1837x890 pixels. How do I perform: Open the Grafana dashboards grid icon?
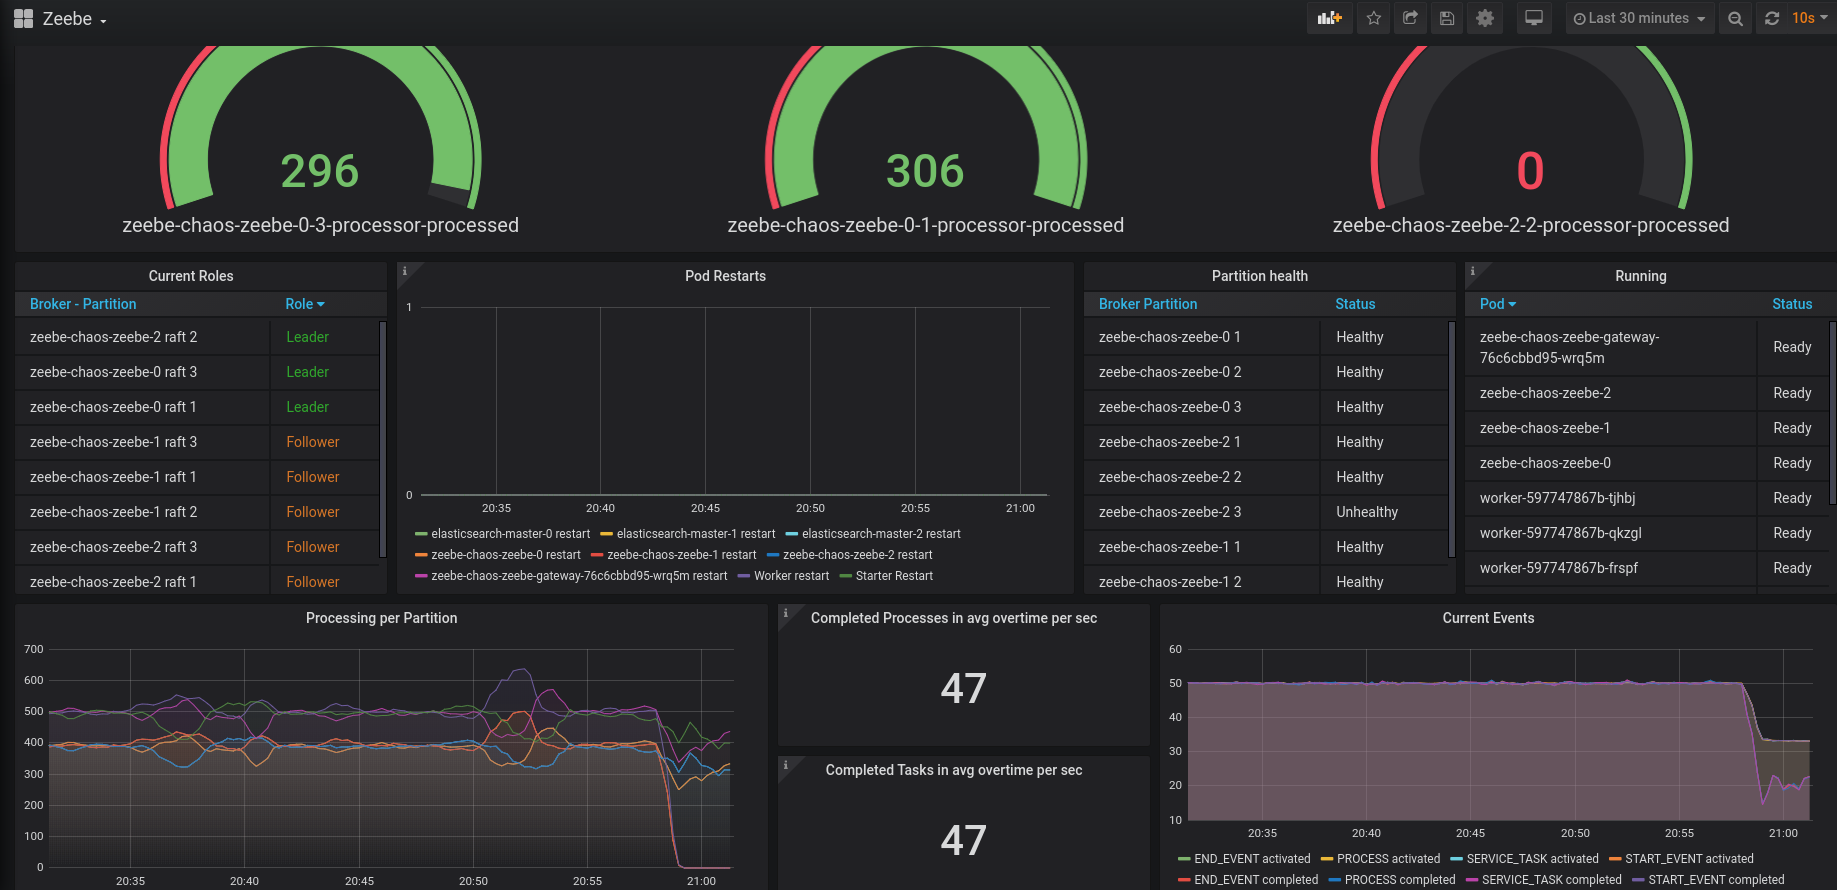tap(23, 19)
